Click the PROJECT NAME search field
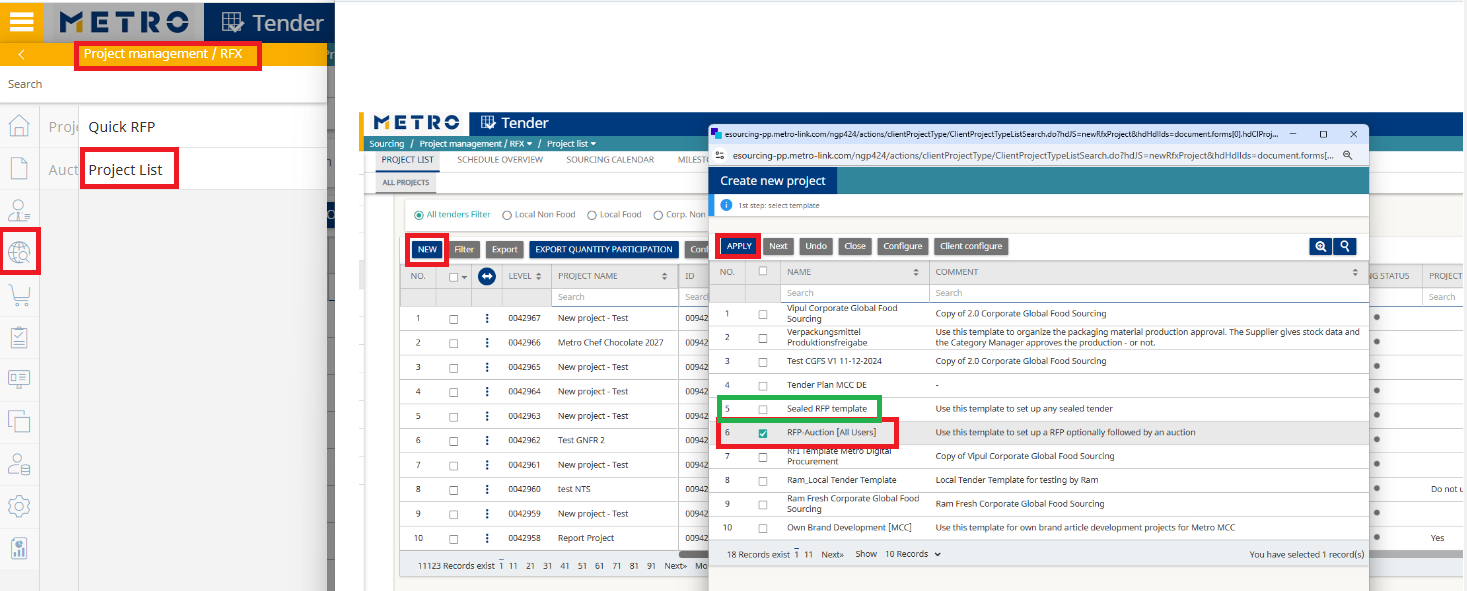The height and width of the screenshot is (591, 1467). click(x=614, y=297)
